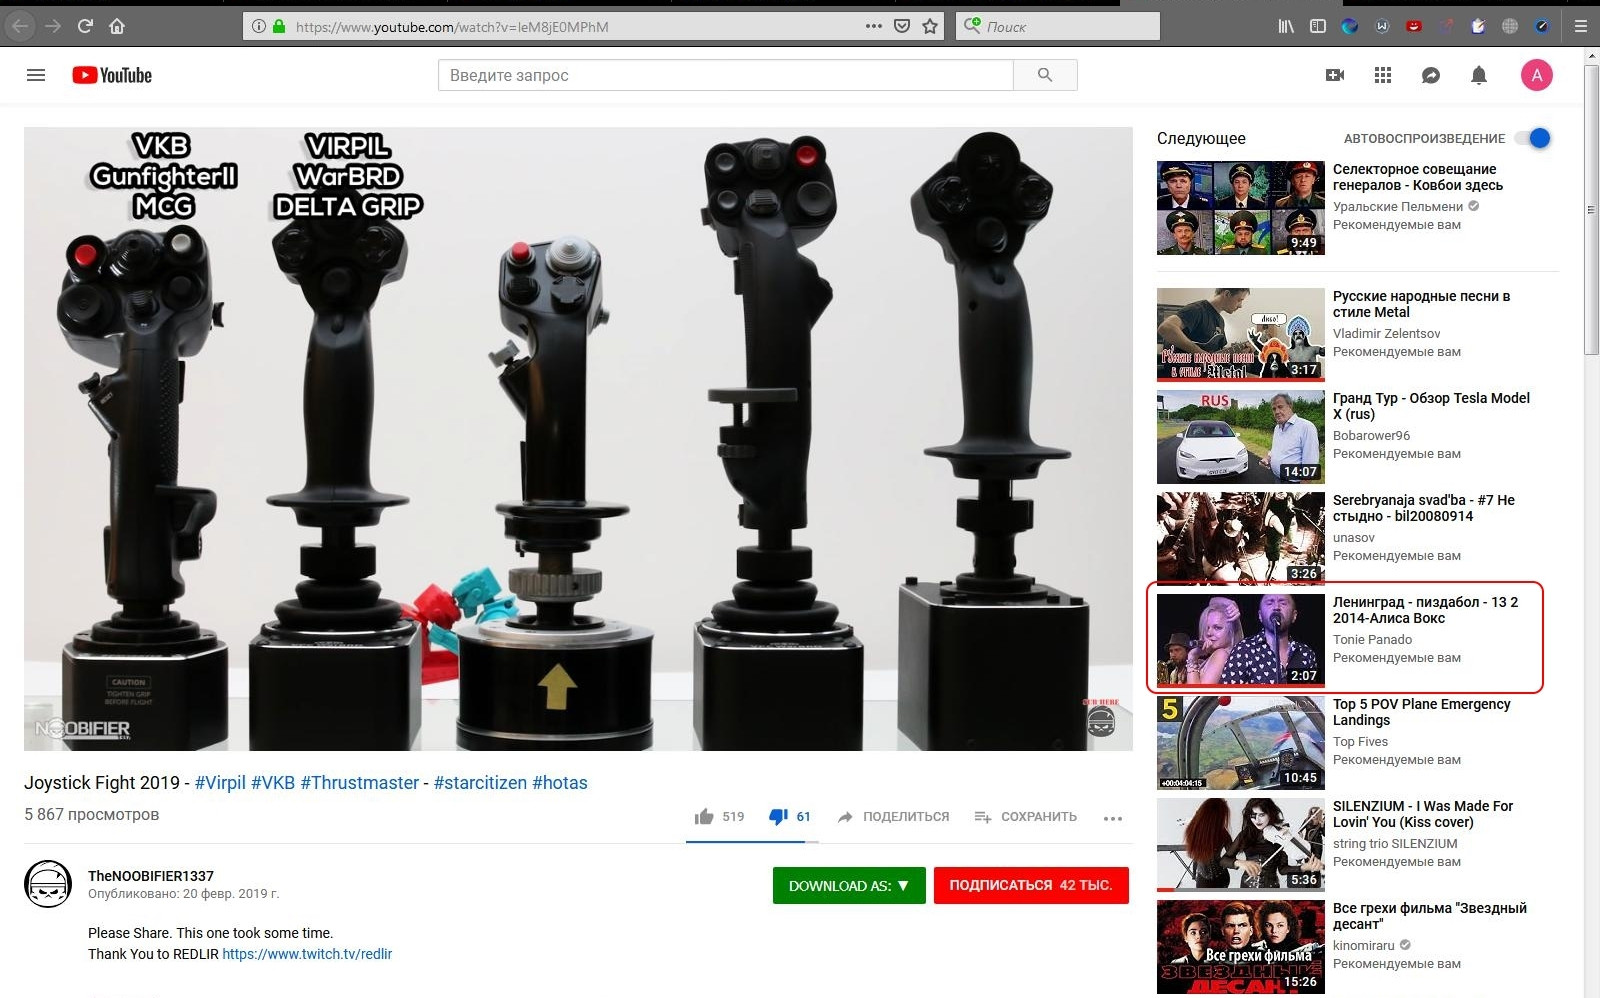Click the Top 5 POV Plane Emergency Landings title

tap(1422, 712)
